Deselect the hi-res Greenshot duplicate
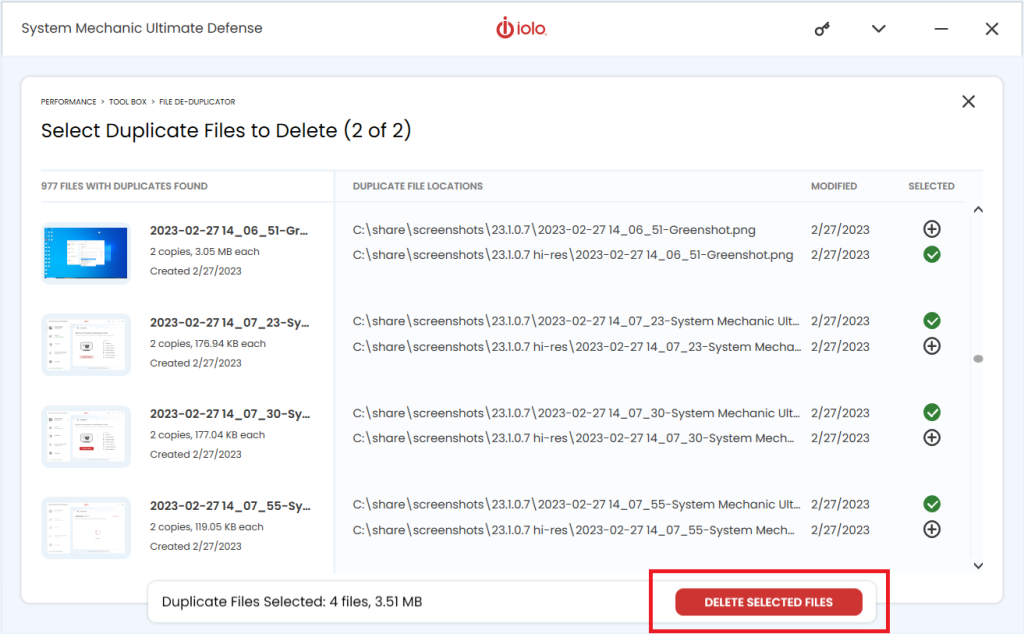The image size is (1024, 634). click(x=931, y=254)
